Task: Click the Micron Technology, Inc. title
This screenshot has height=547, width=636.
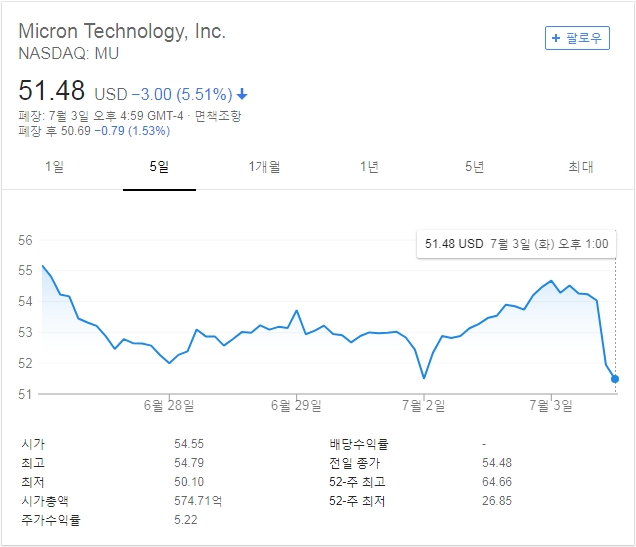Action: [122, 31]
